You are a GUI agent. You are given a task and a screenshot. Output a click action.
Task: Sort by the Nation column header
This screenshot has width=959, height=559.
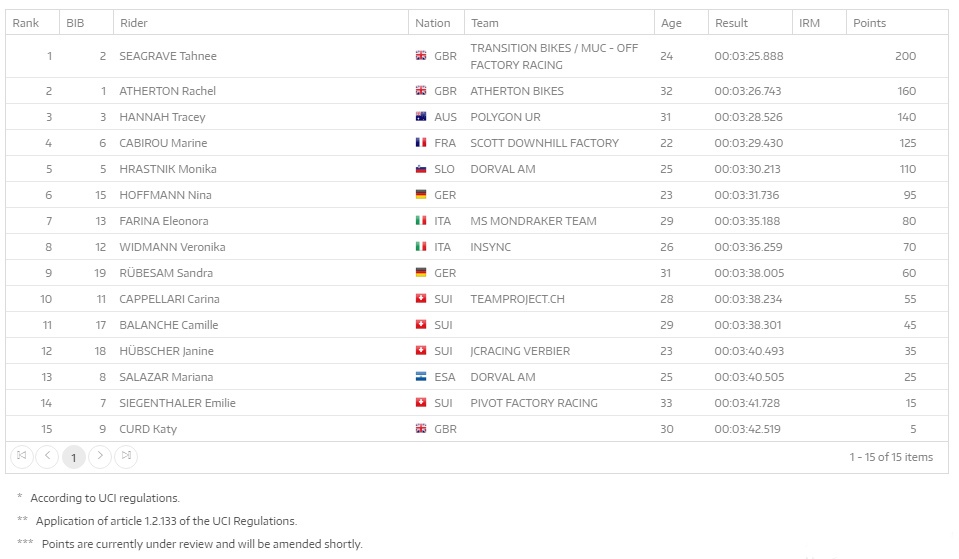433,23
